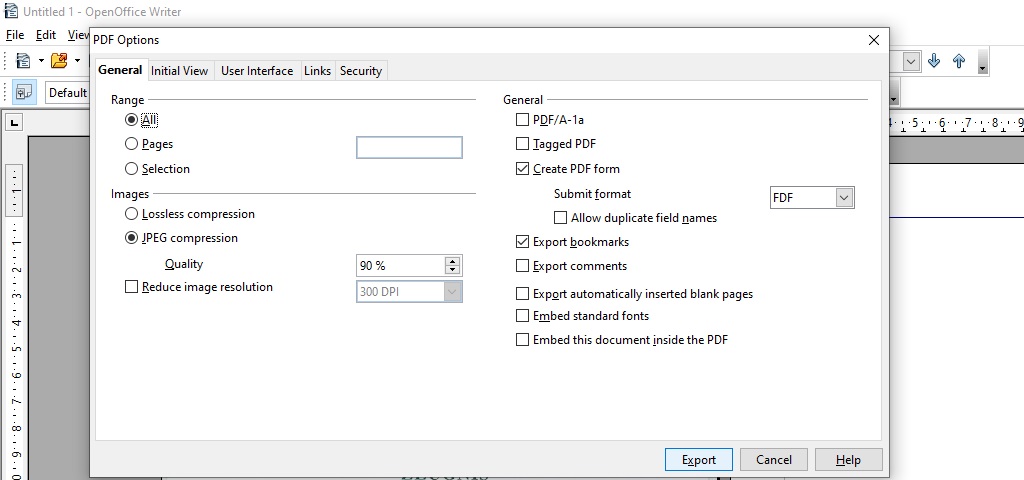Open the Security tab
Viewport: 1024px width, 480px height.
(x=360, y=71)
